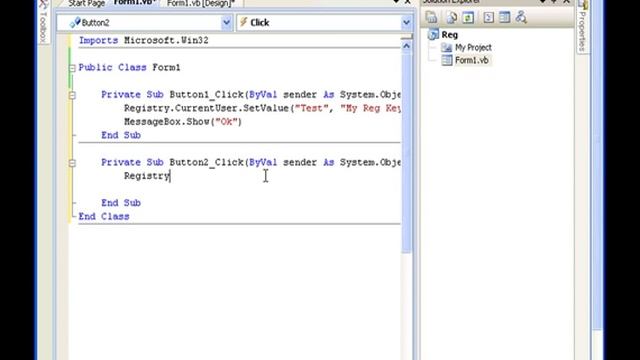
Task: Click the View Designer icon in Solution Explorer
Action: coord(504,18)
